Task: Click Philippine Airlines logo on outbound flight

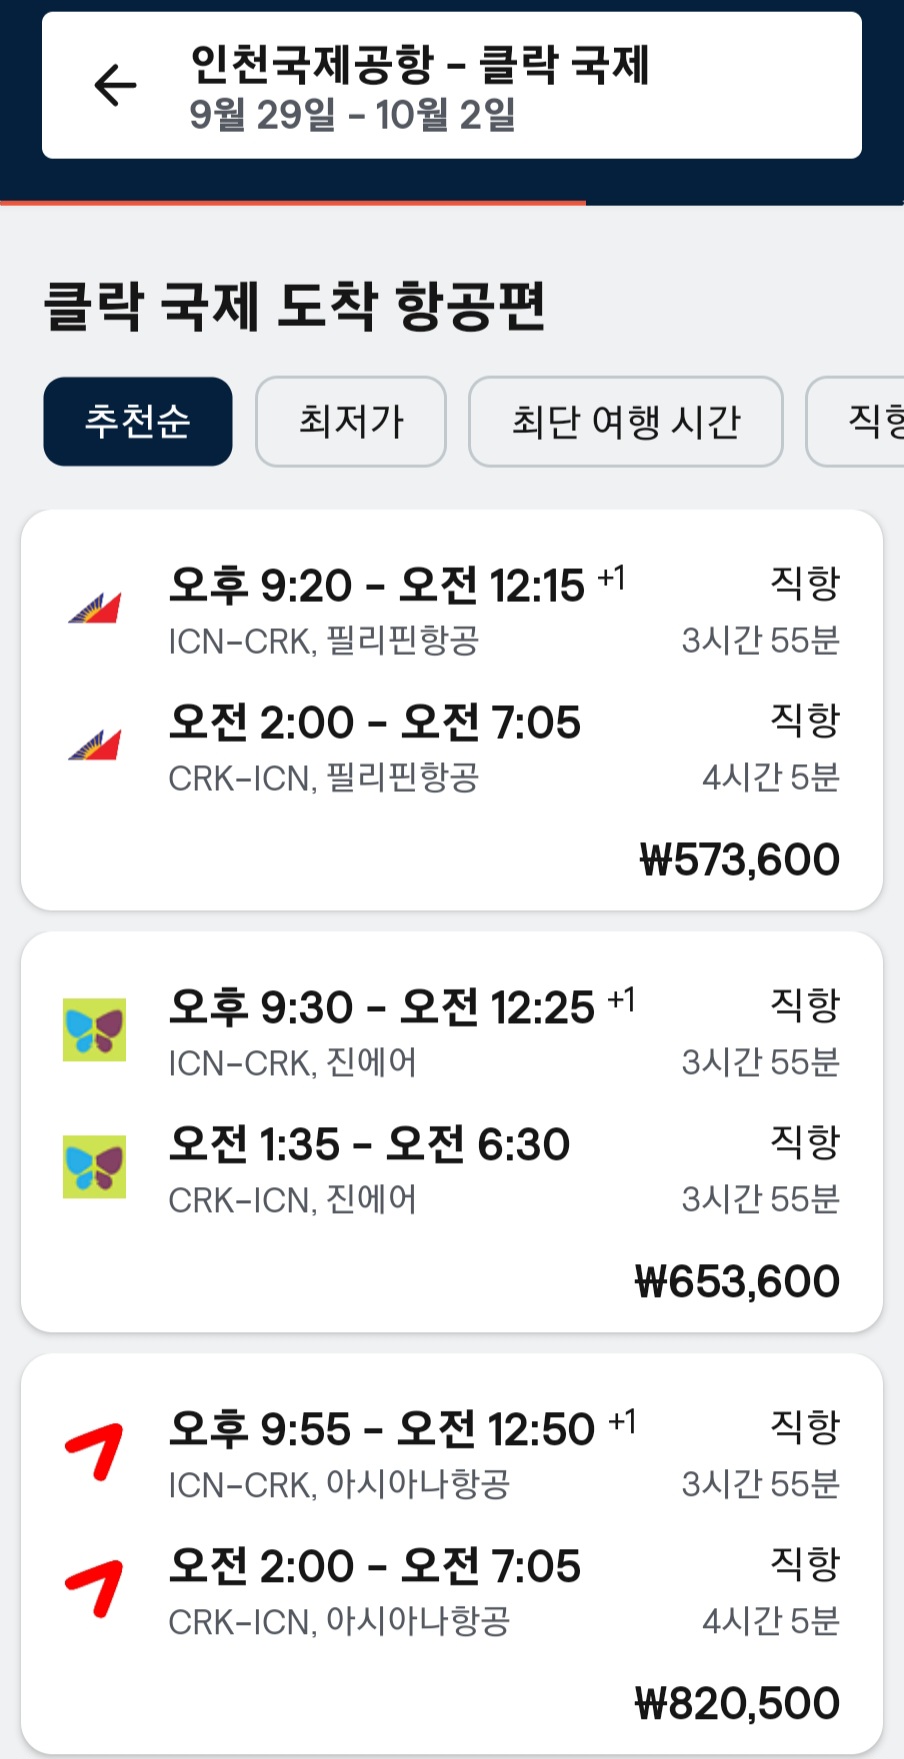Action: pos(95,608)
